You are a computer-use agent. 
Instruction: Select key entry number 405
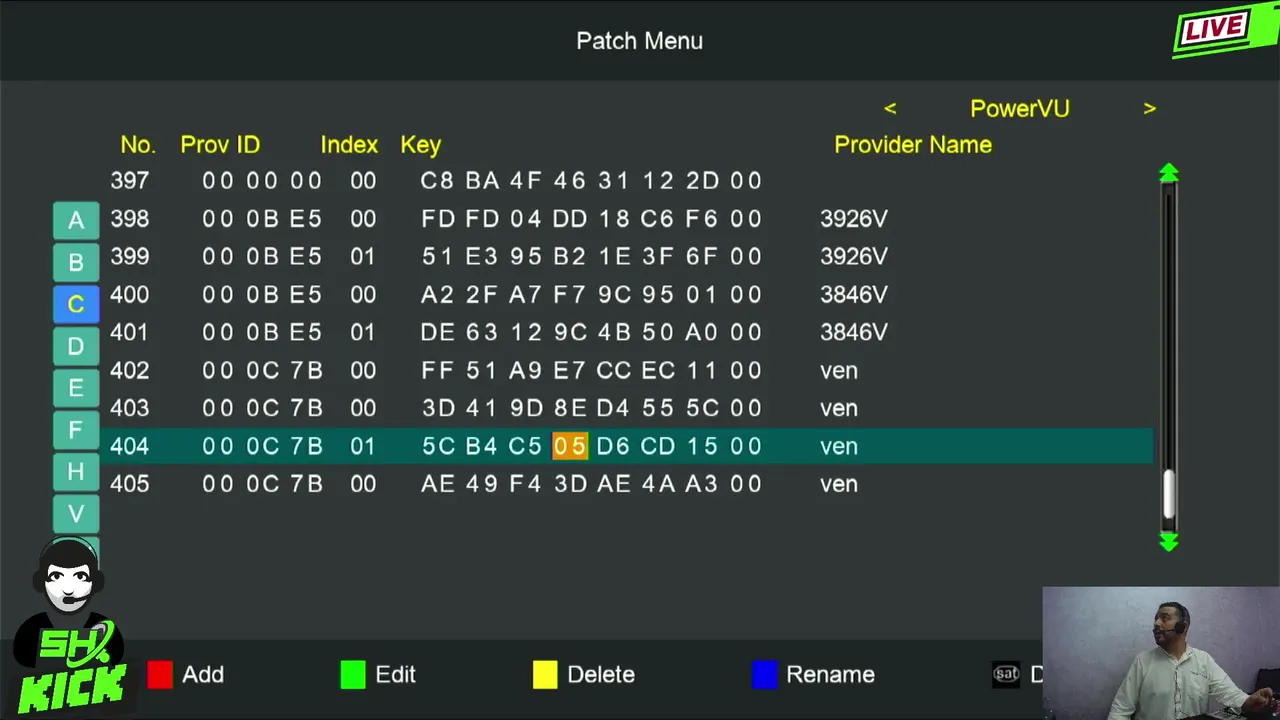pos(130,484)
